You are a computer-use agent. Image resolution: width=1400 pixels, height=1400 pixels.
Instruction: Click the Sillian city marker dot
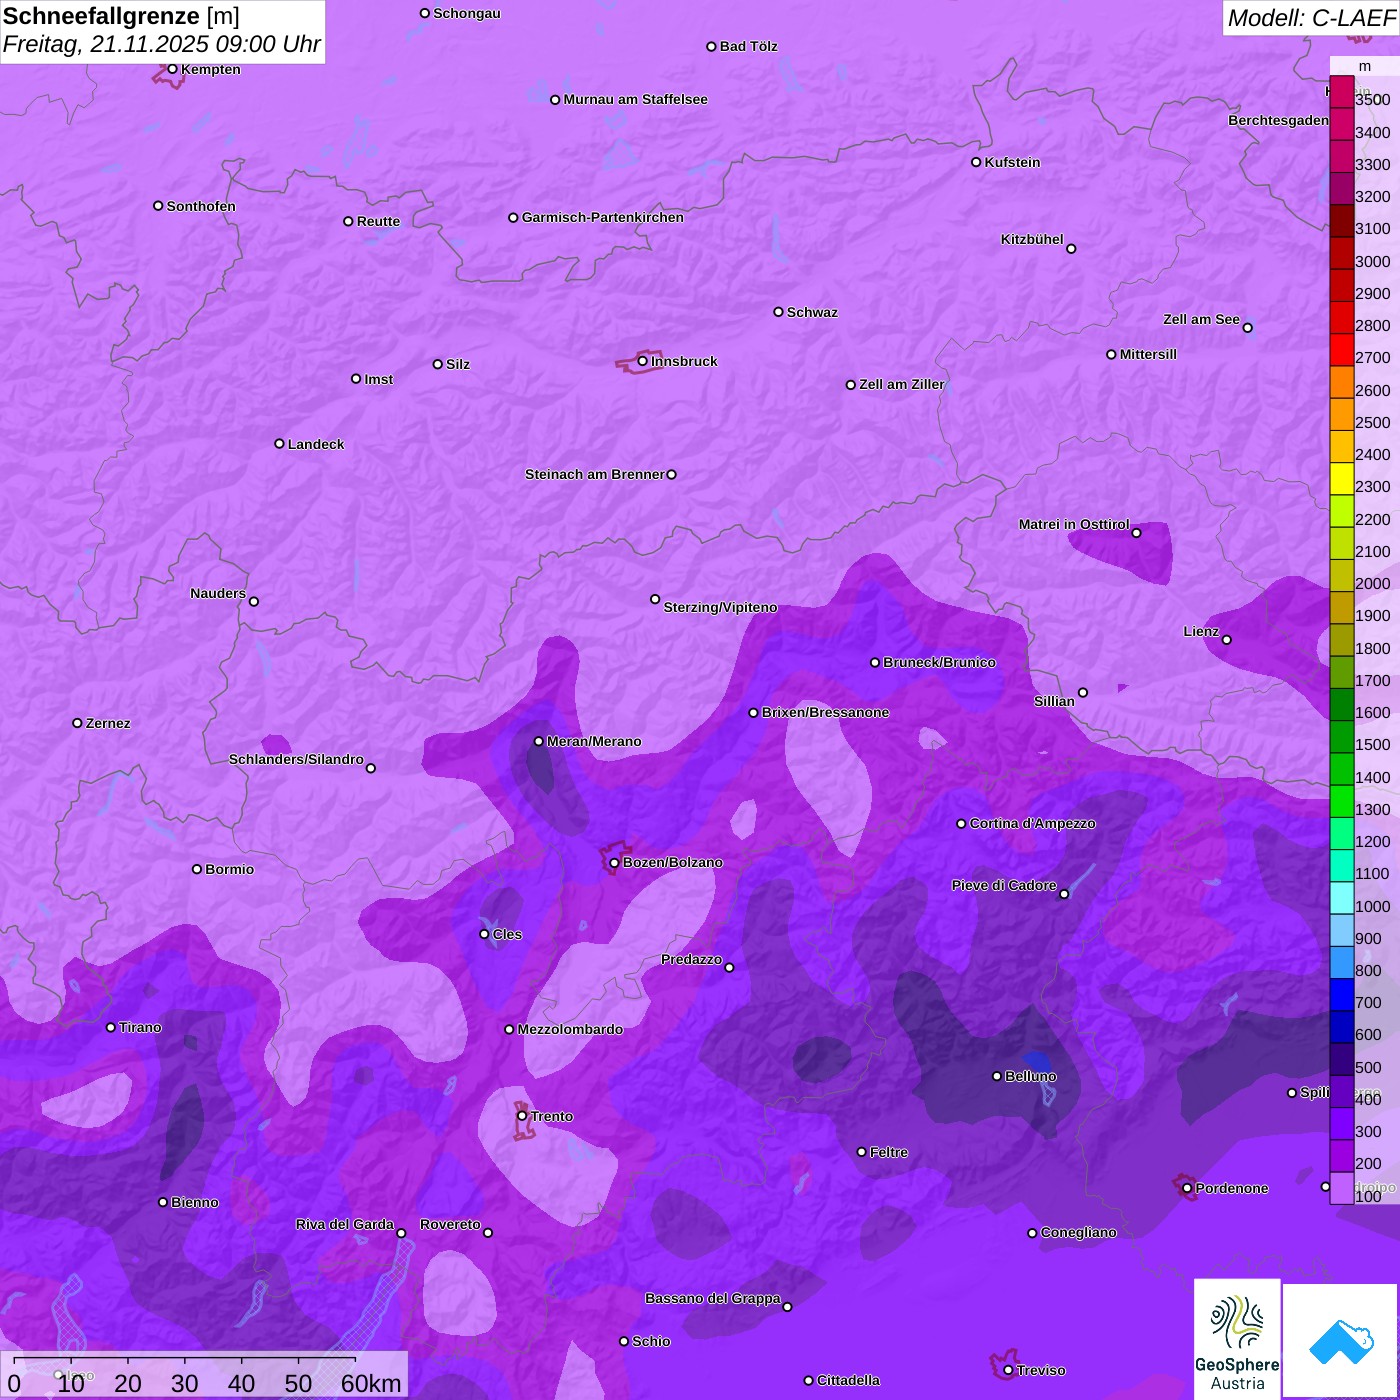tap(1083, 692)
